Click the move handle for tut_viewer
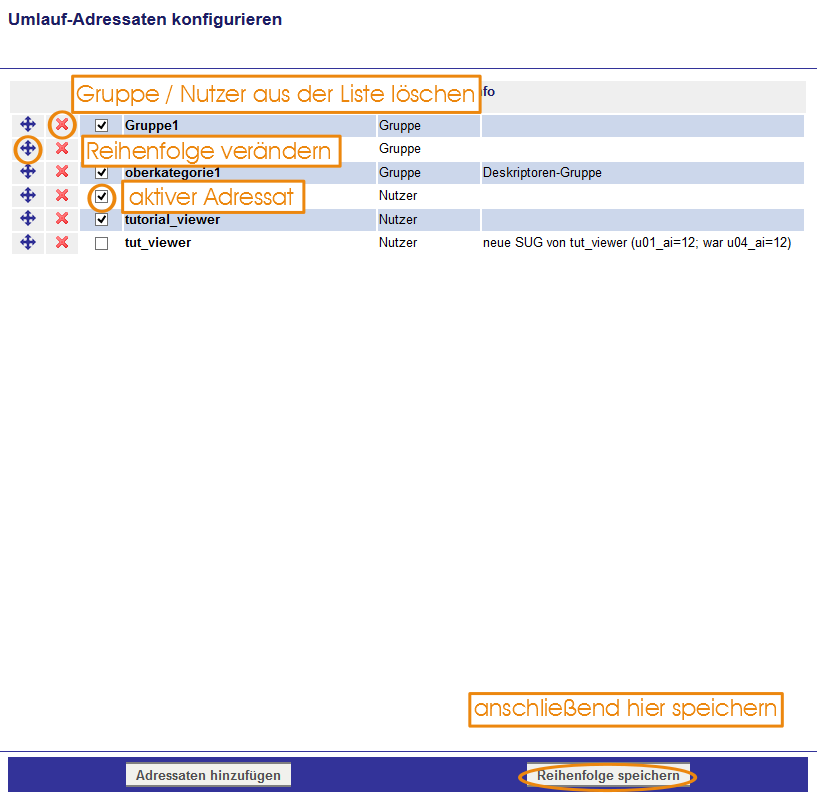Image resolution: width=817 pixels, height=801 pixels. coord(28,242)
